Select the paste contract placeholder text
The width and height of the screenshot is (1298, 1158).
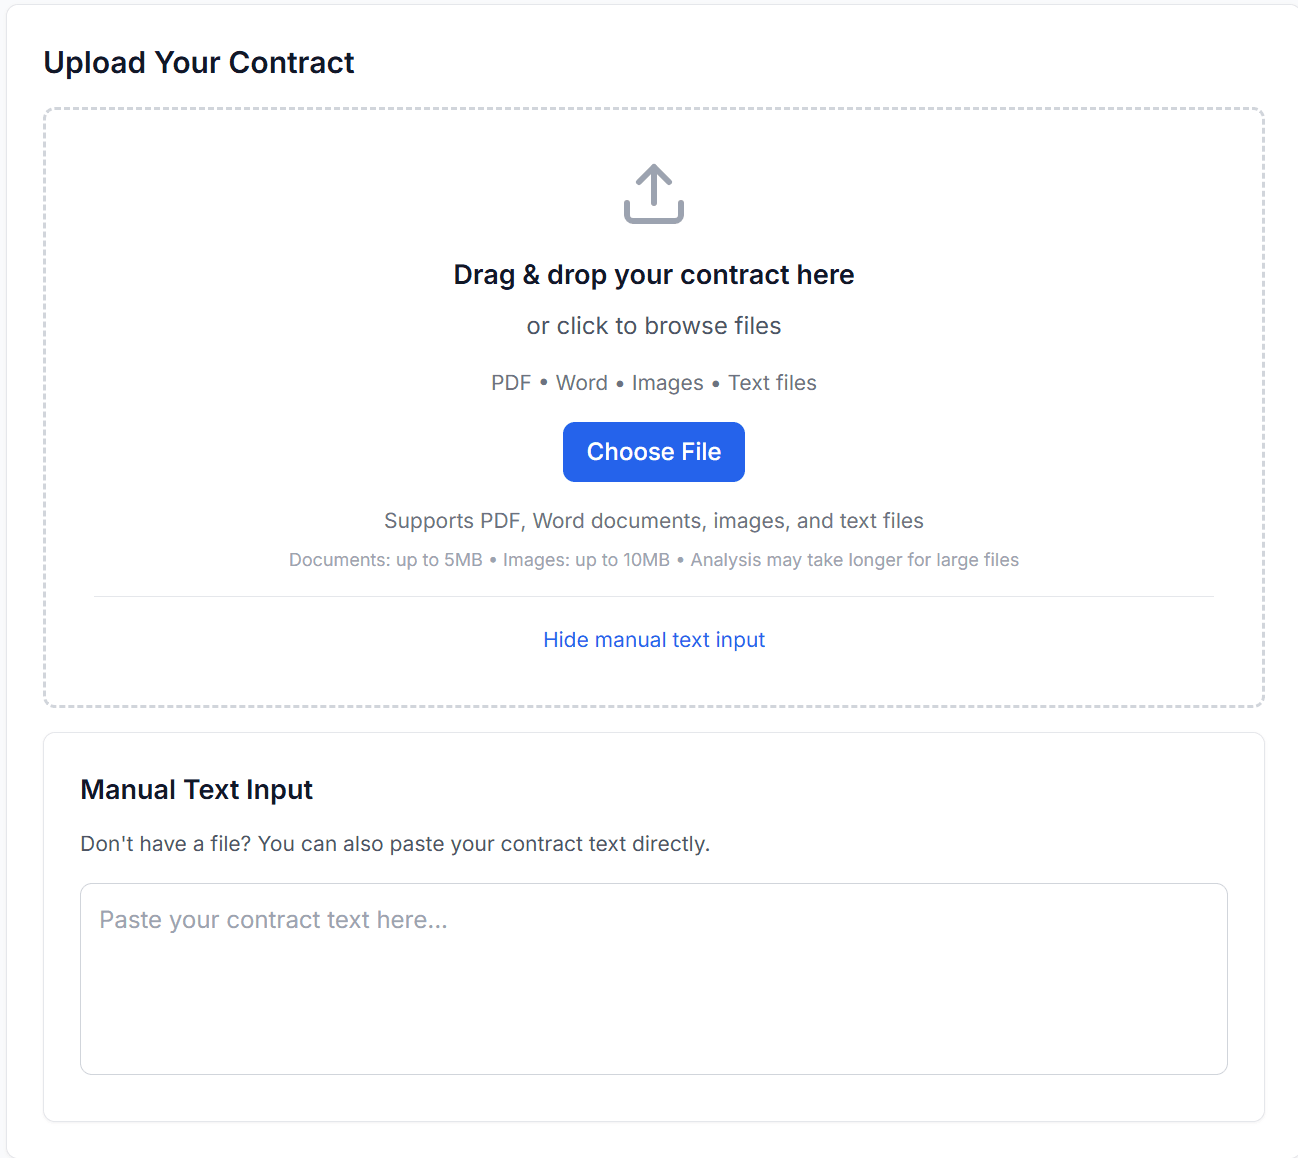[x=273, y=919]
